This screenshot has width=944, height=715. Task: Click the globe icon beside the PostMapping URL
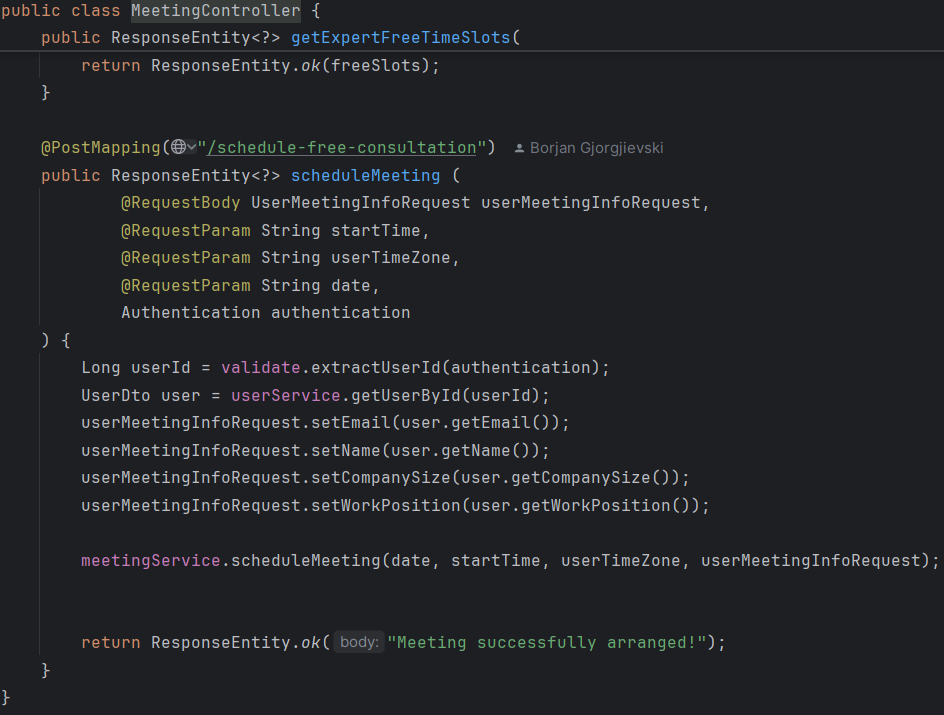tap(178, 148)
